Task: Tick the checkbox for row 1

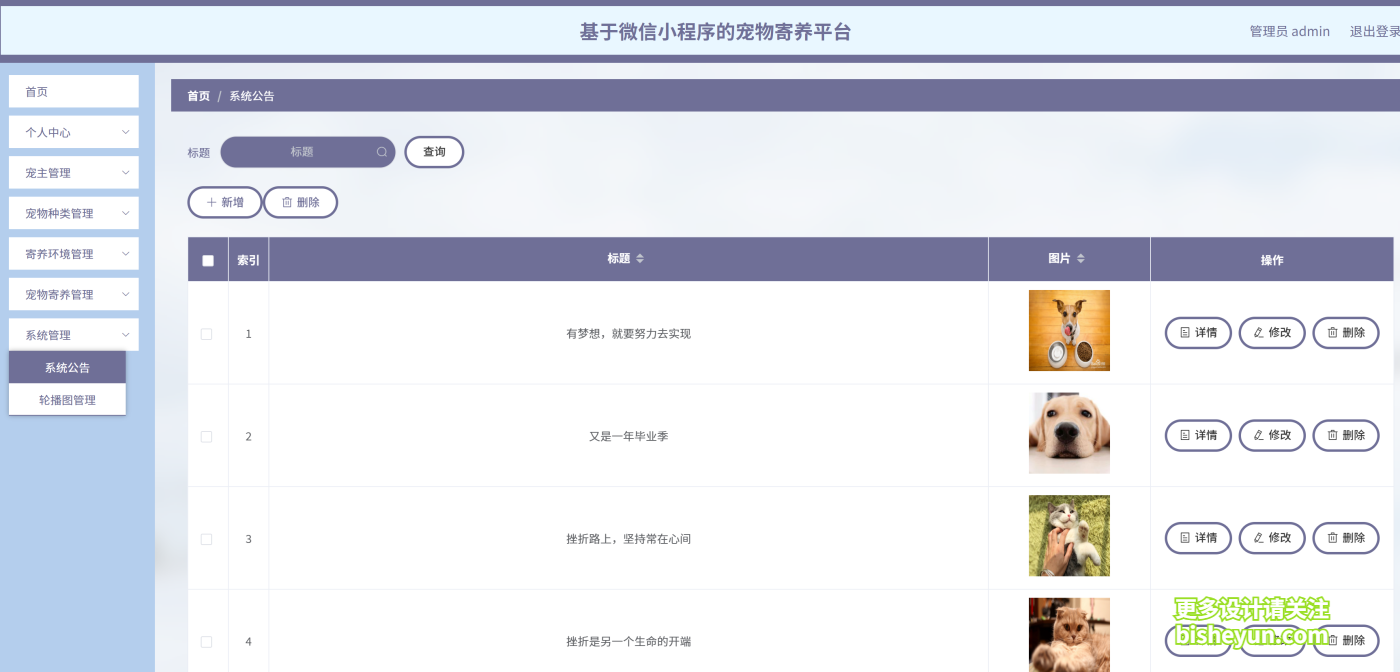Action: tap(207, 334)
